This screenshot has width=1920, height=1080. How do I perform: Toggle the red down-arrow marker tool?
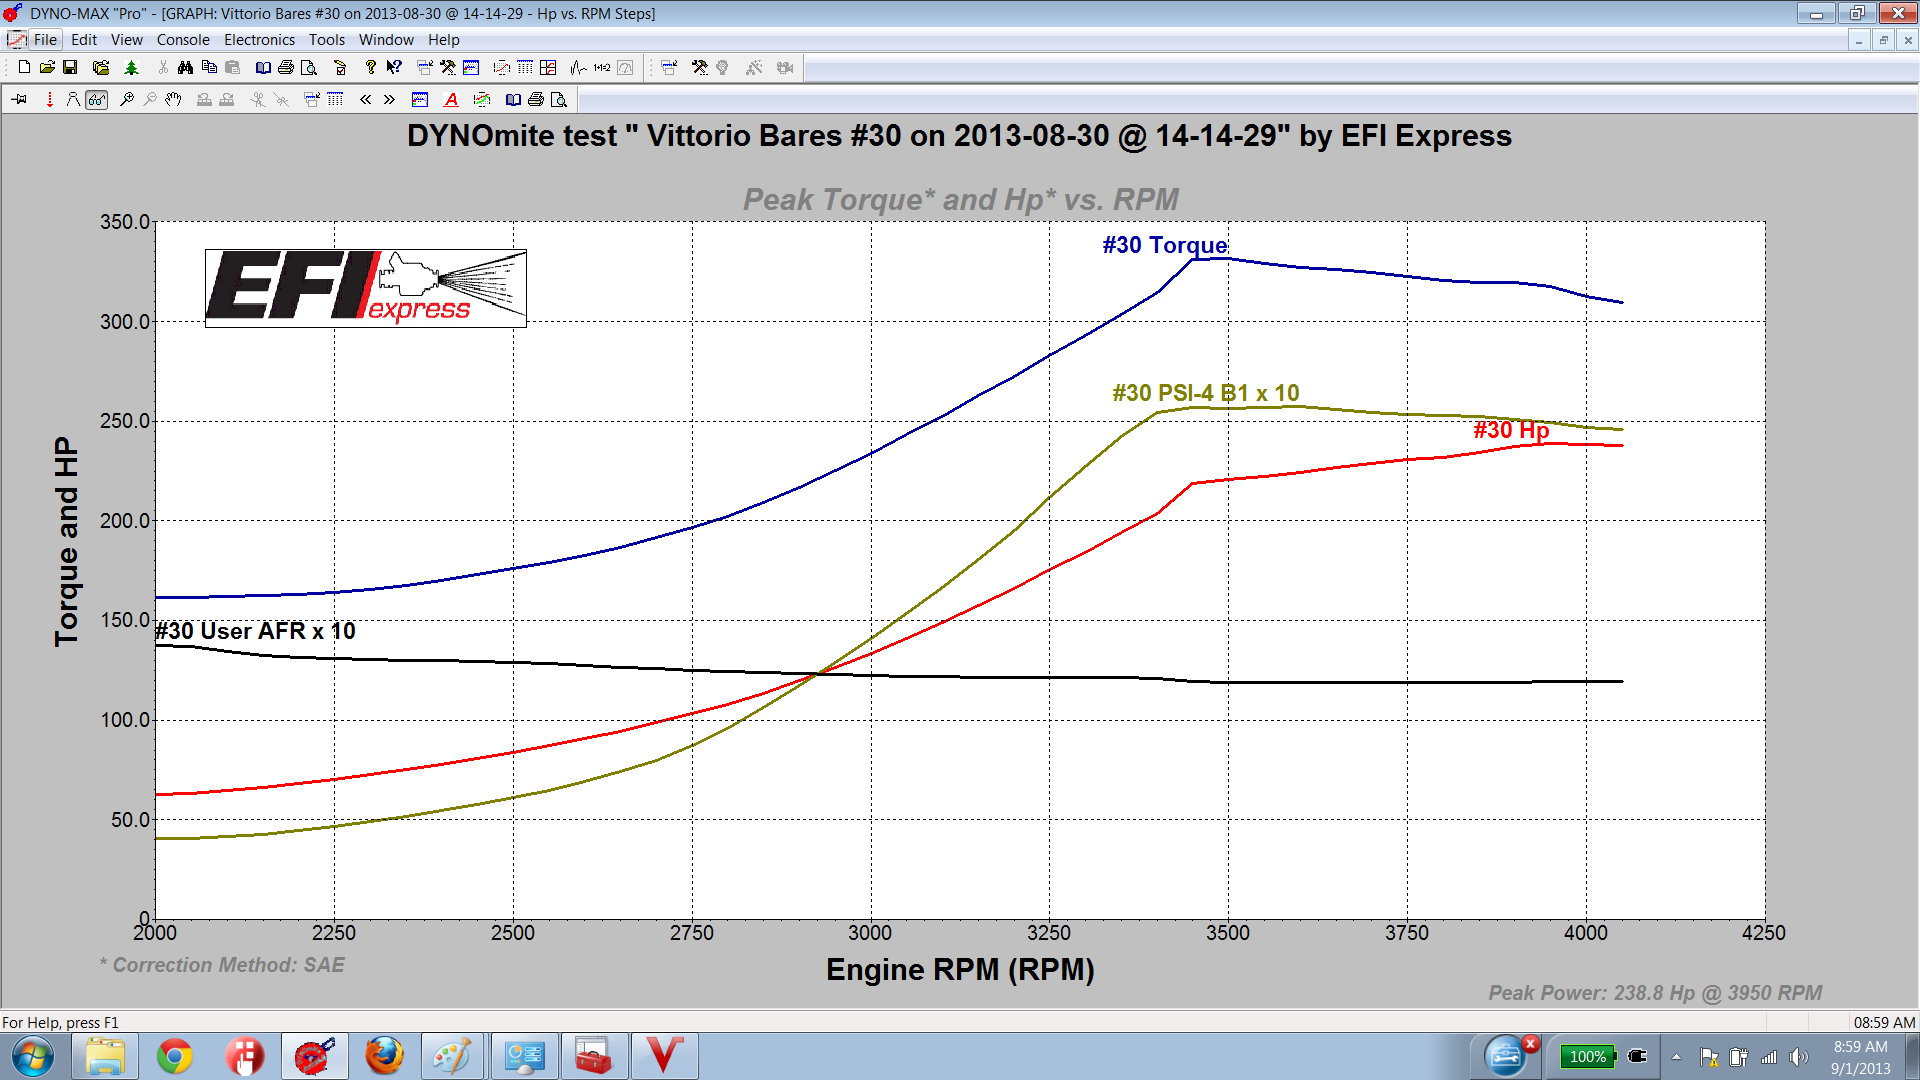[50, 99]
